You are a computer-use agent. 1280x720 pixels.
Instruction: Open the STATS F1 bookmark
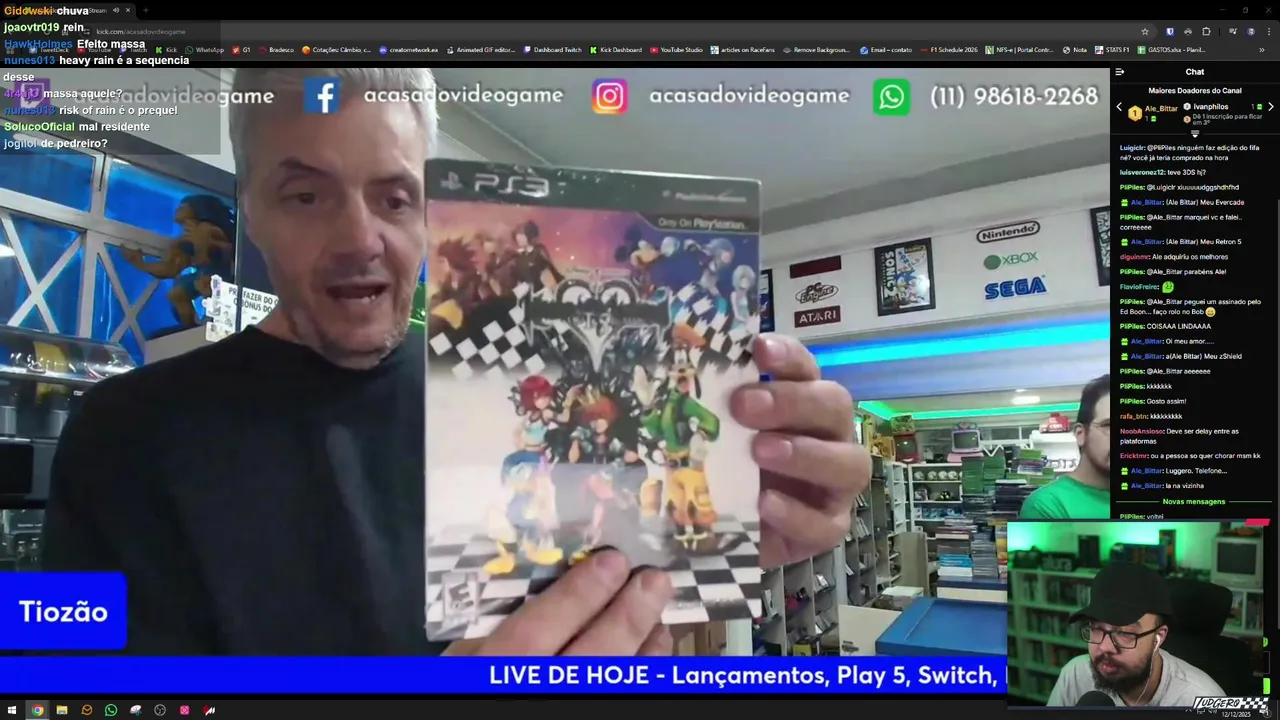(1111, 49)
